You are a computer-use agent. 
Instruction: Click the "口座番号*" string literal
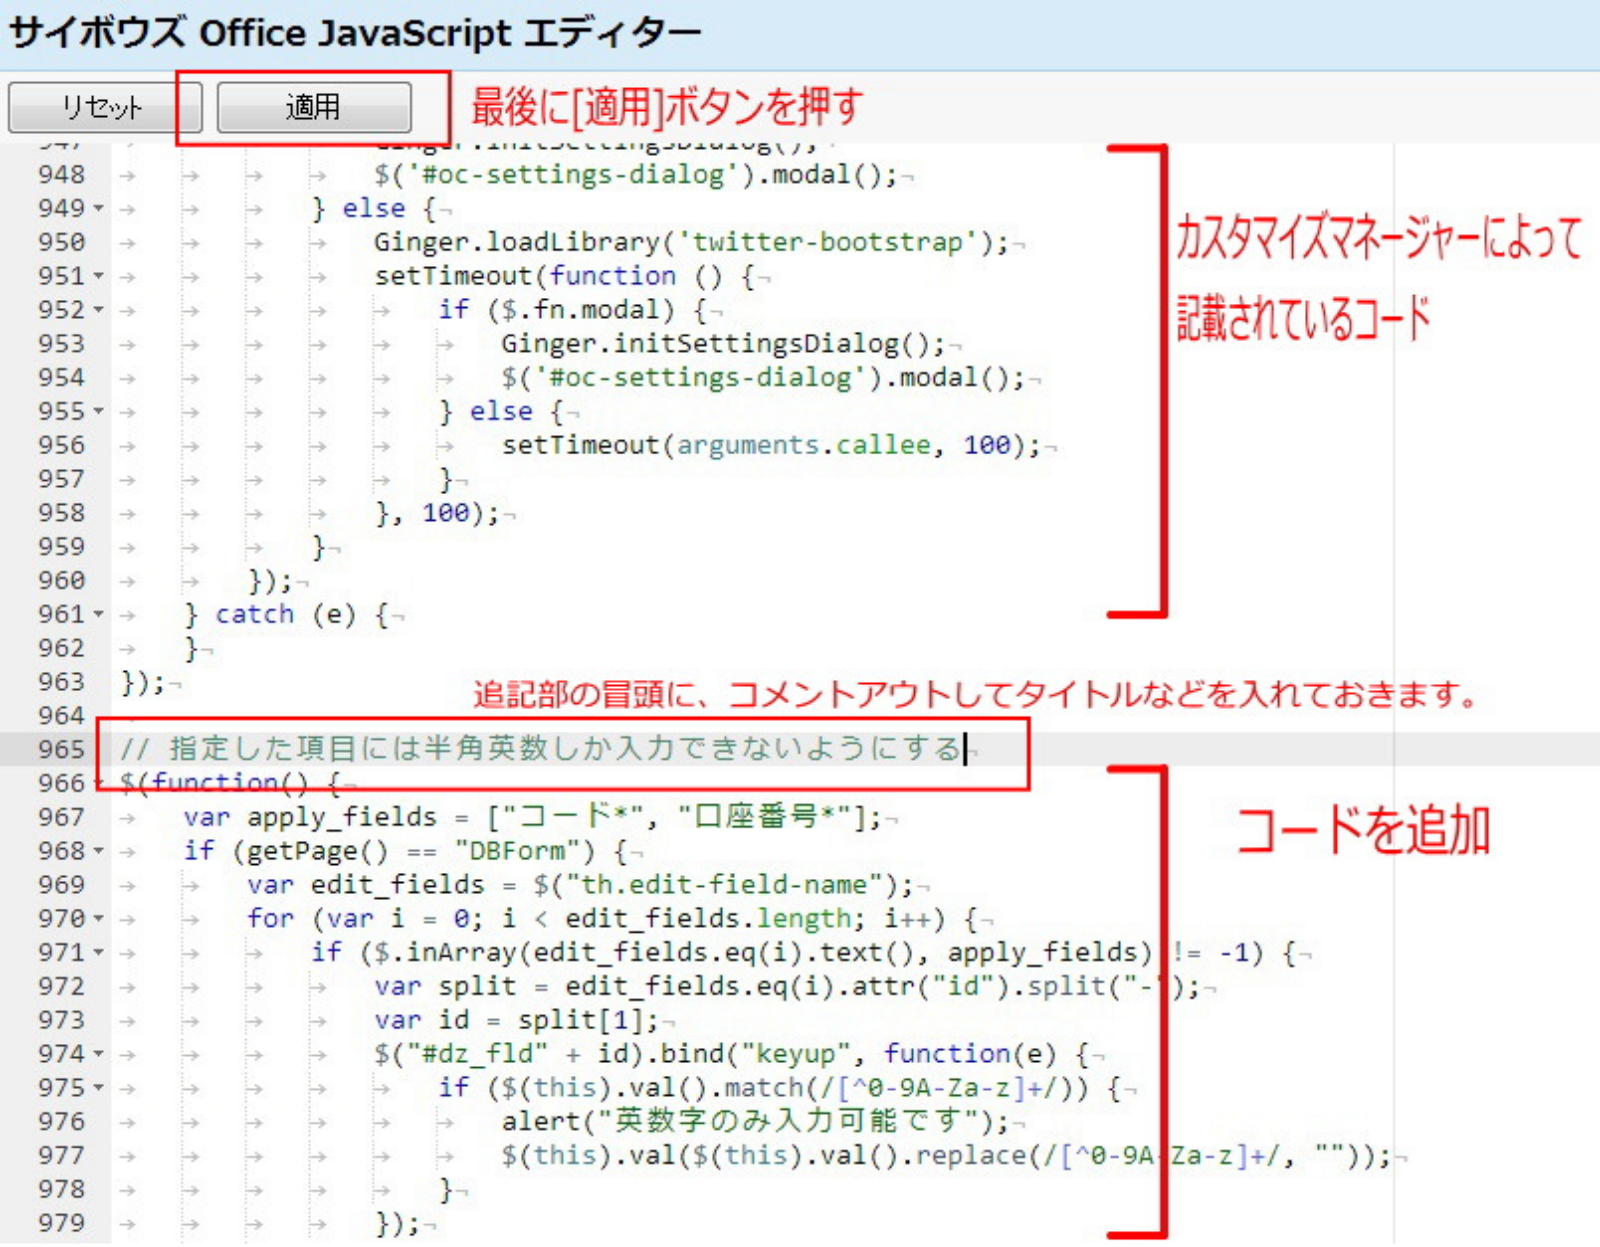pos(765,817)
